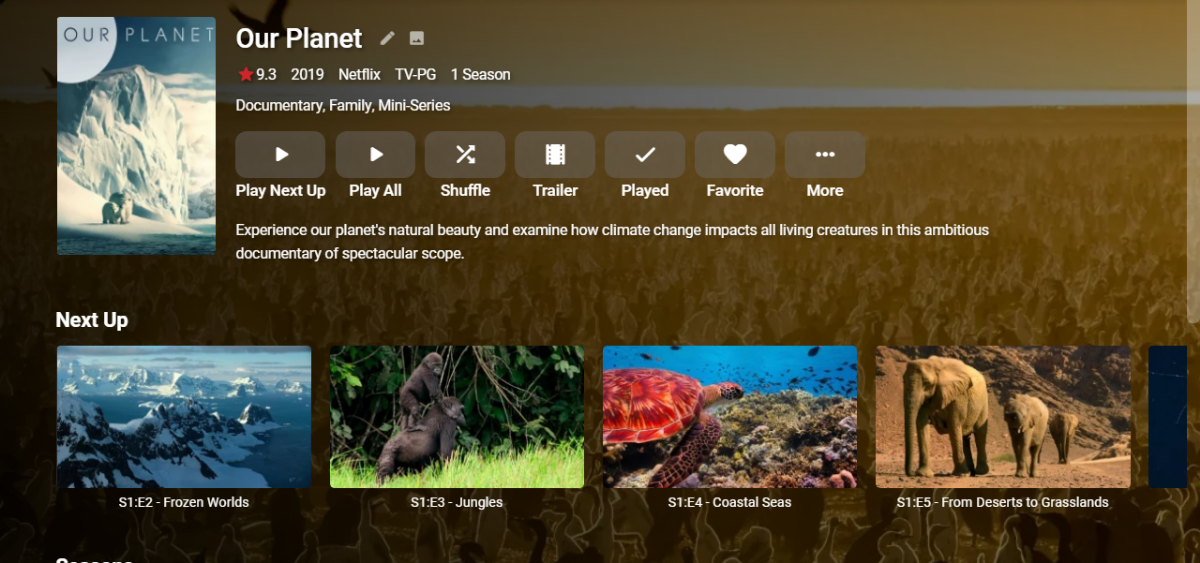Viewport: 1200px width, 563px height.
Task: Click S1:E5 - From Deserts to Grasslands title
Action: pyautogui.click(x=1003, y=502)
